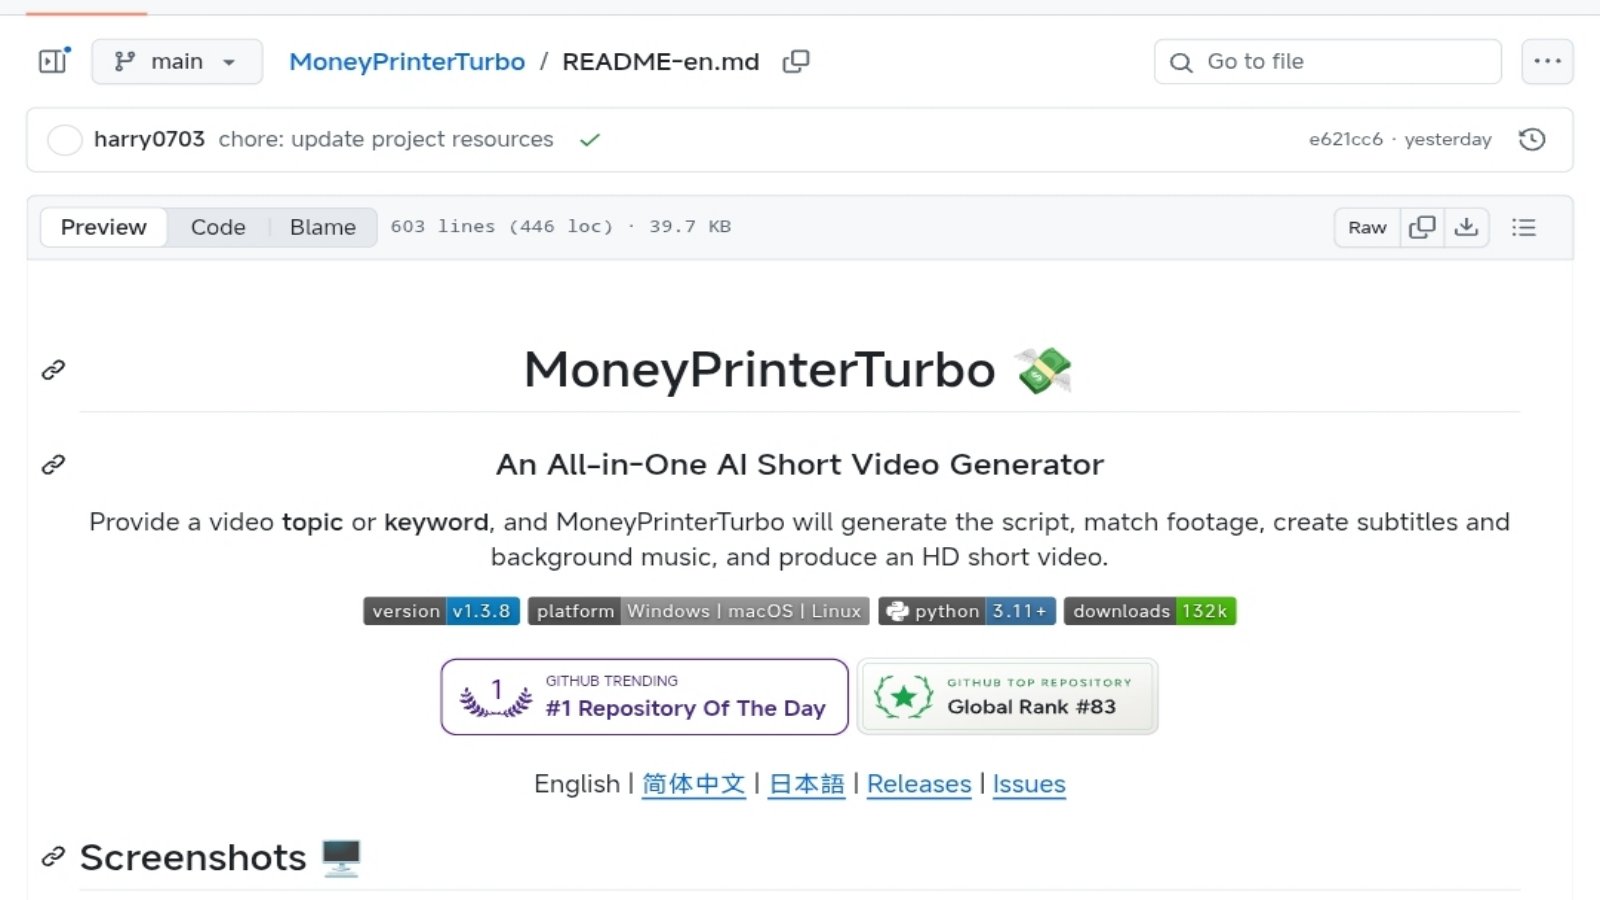
Task: Click the 'yesterday' commit timestamp
Action: coord(1448,139)
